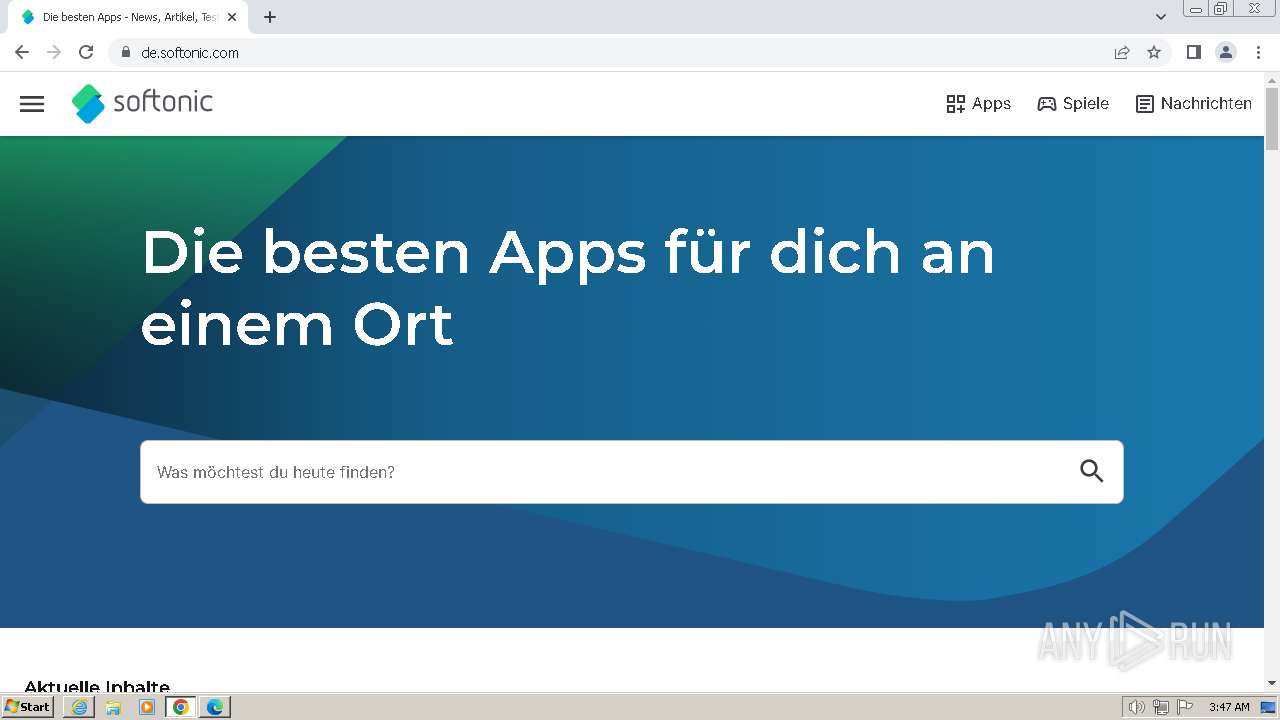Open the Nachrichten section
The image size is (1280, 720).
click(x=1193, y=104)
